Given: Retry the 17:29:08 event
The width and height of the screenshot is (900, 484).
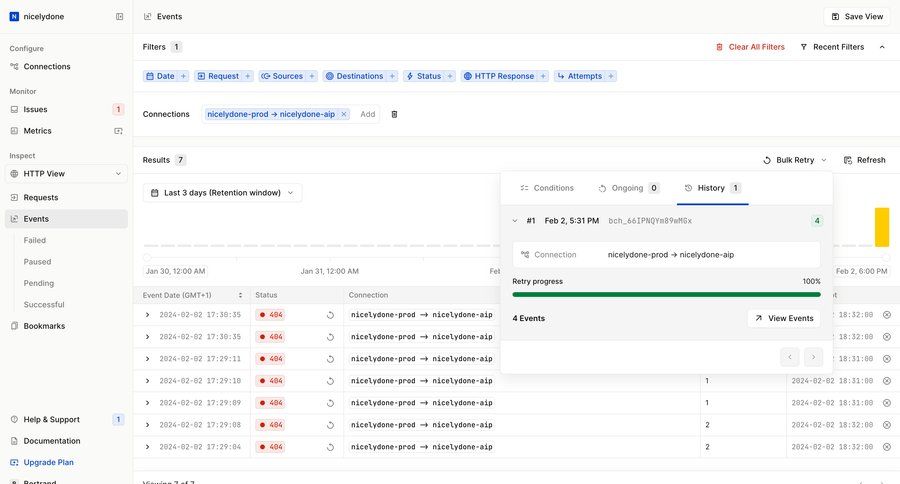Looking at the screenshot, I should [x=330, y=425].
